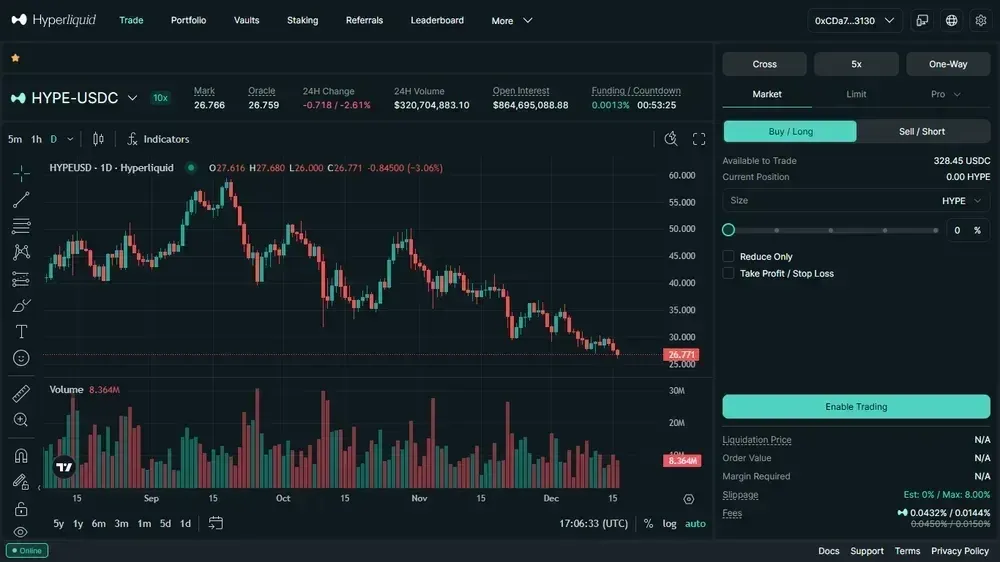The width and height of the screenshot is (1000, 562).
Task: Select the forecasting position tool
Action: tap(21, 279)
